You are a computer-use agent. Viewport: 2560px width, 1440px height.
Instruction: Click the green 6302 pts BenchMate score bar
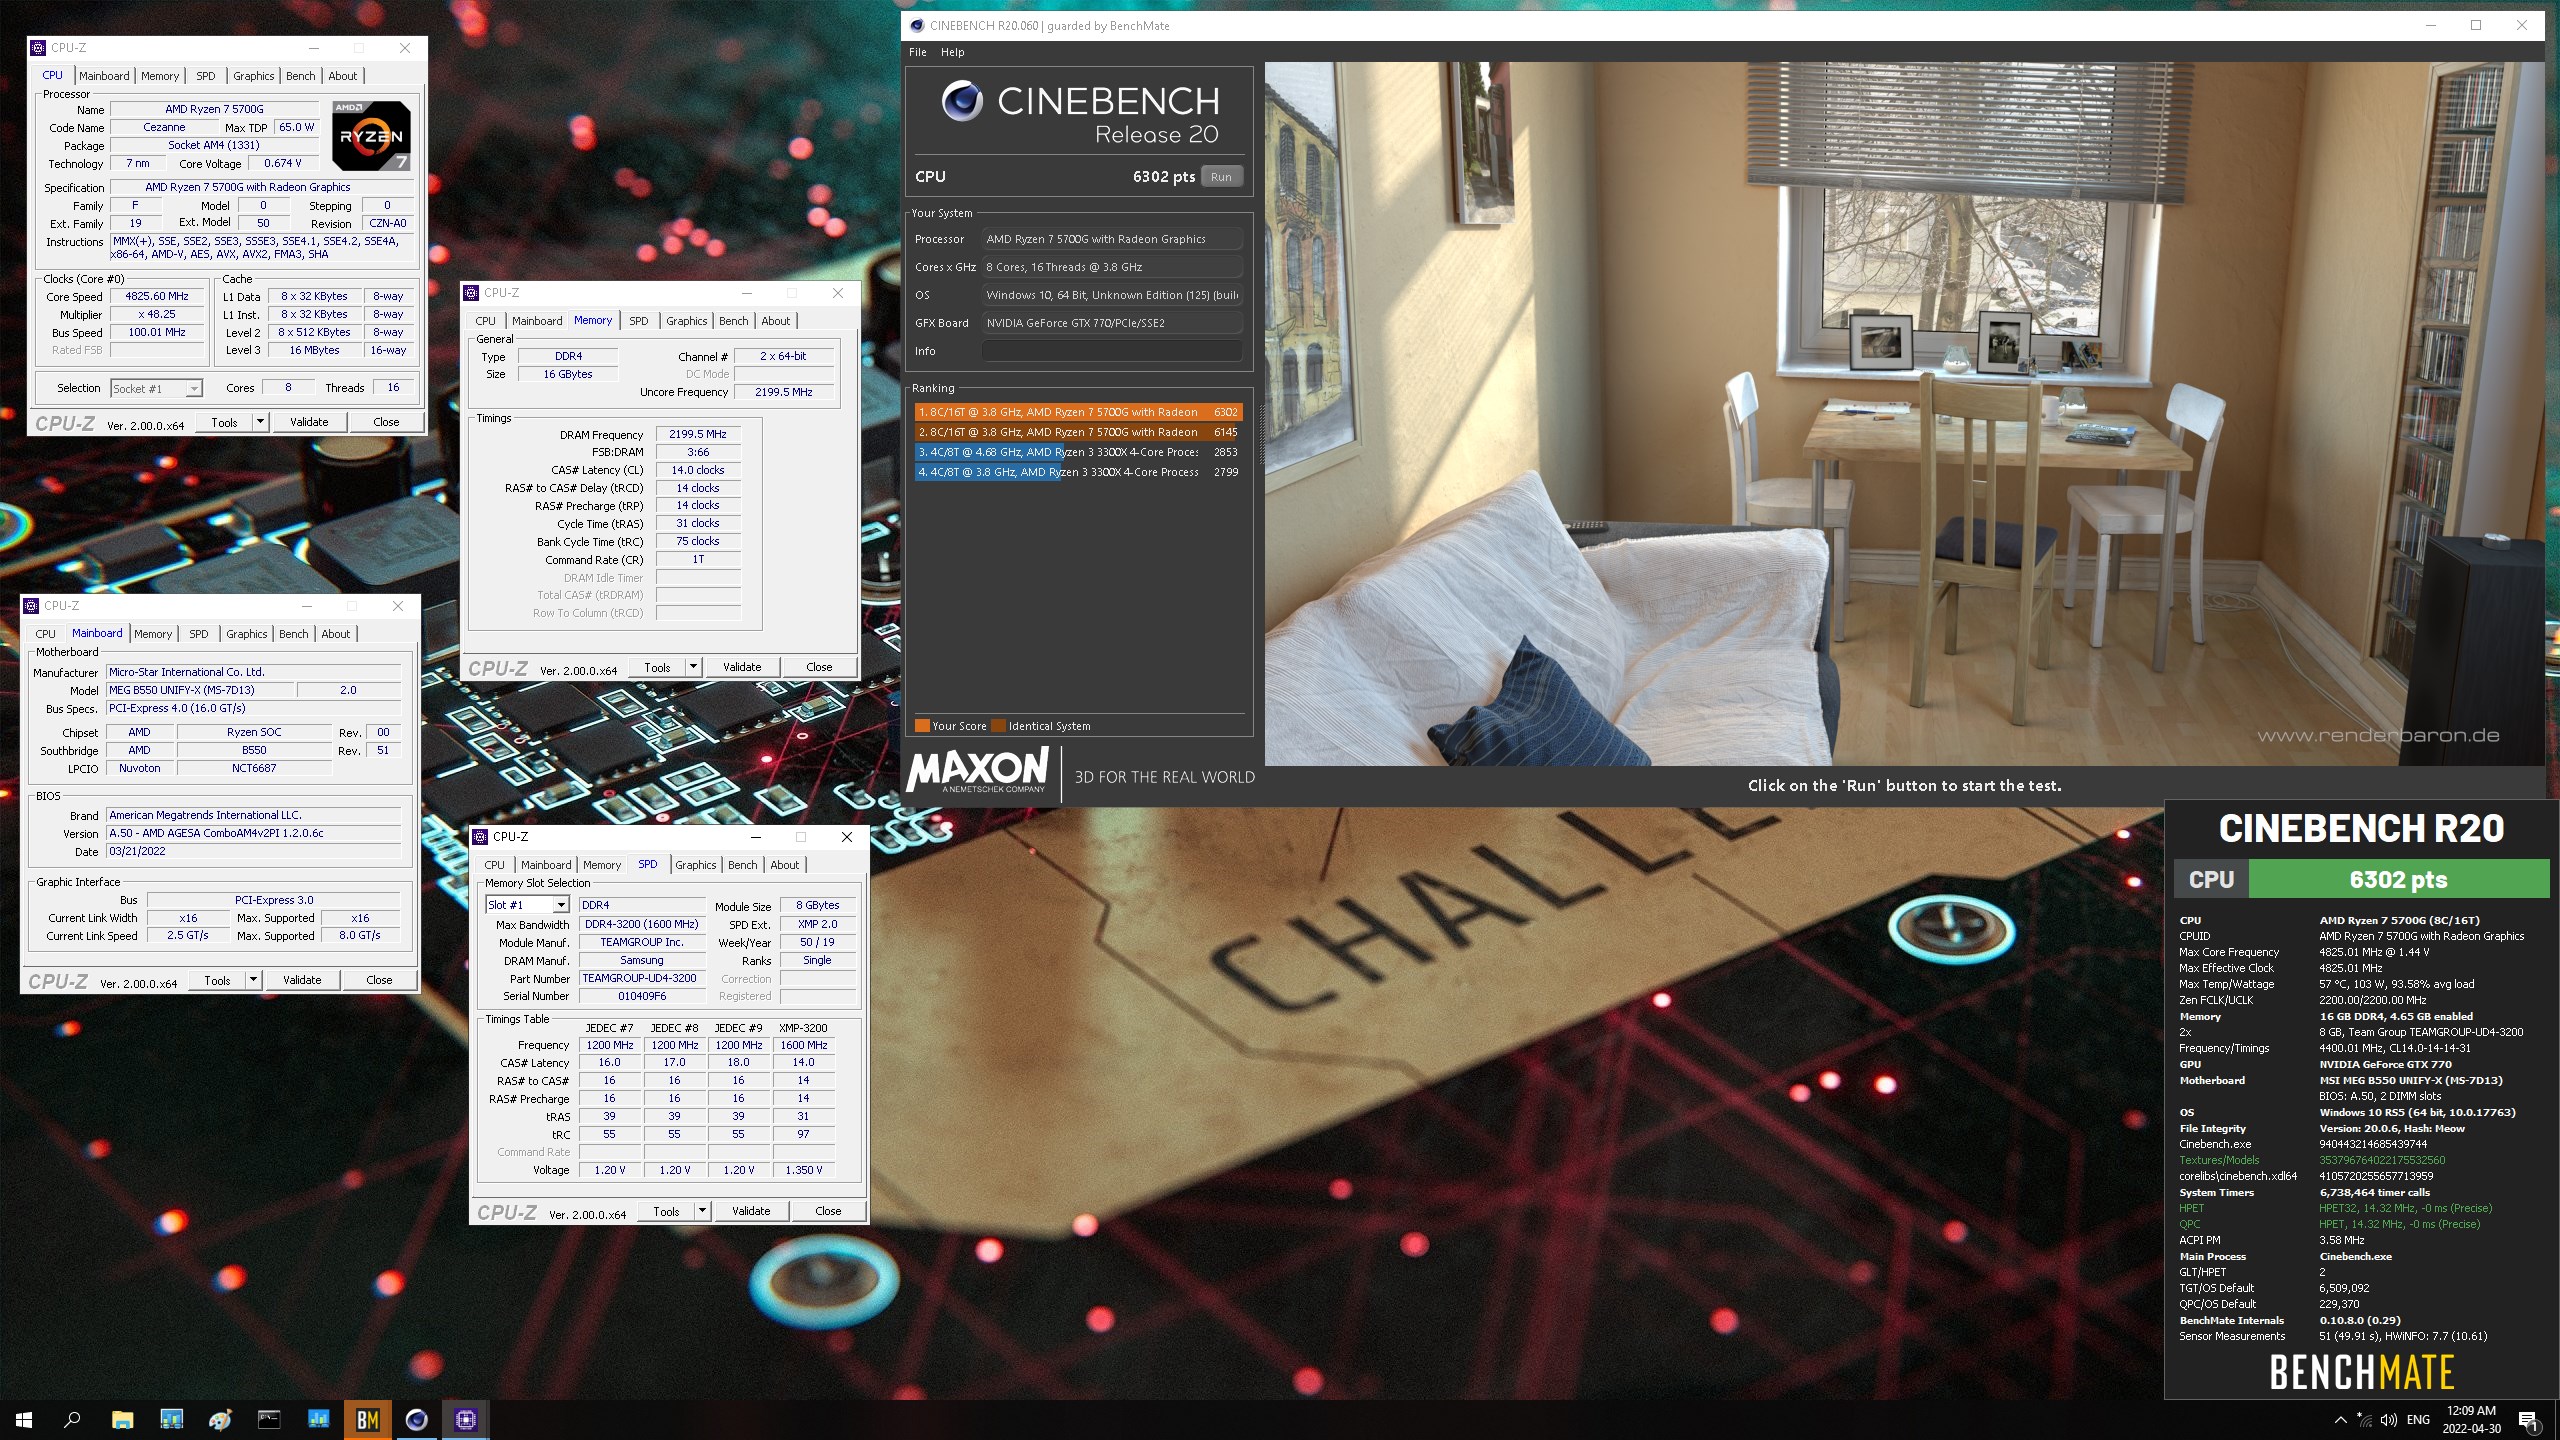[x=2398, y=880]
